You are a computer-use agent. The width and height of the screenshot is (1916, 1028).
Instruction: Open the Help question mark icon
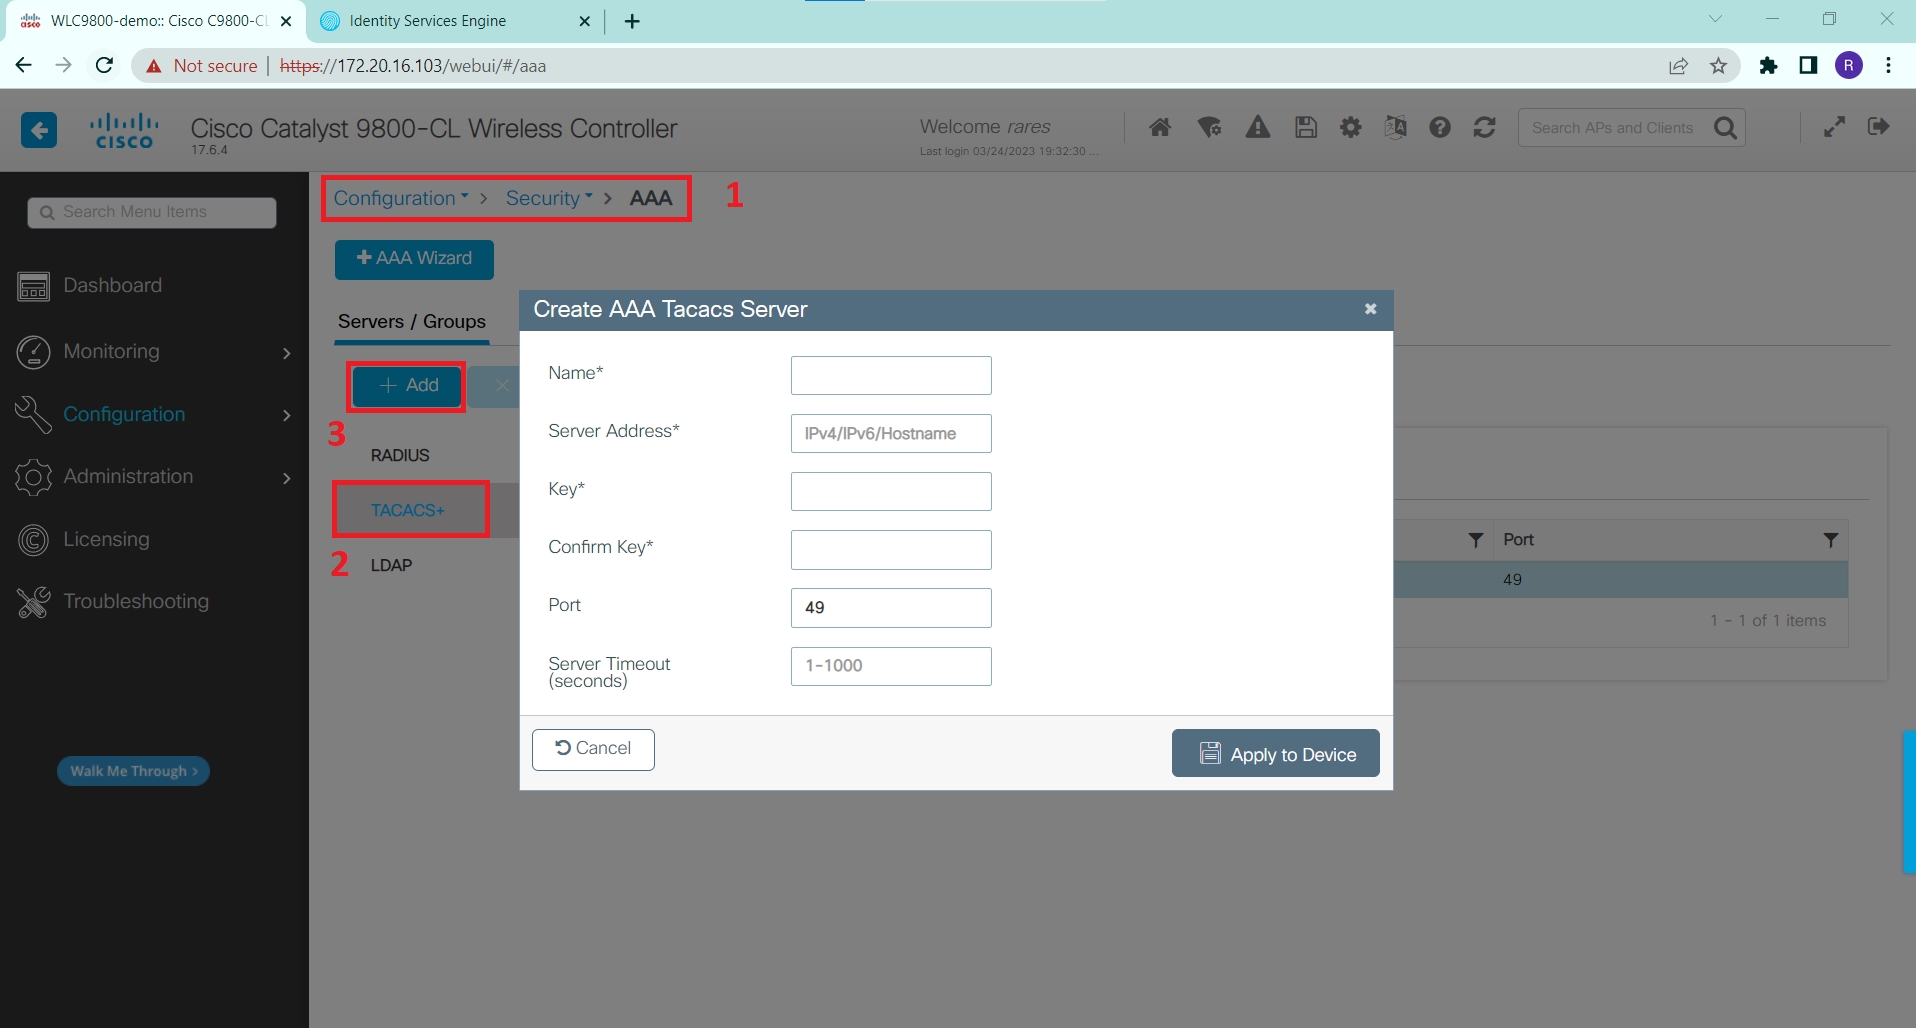pos(1440,127)
